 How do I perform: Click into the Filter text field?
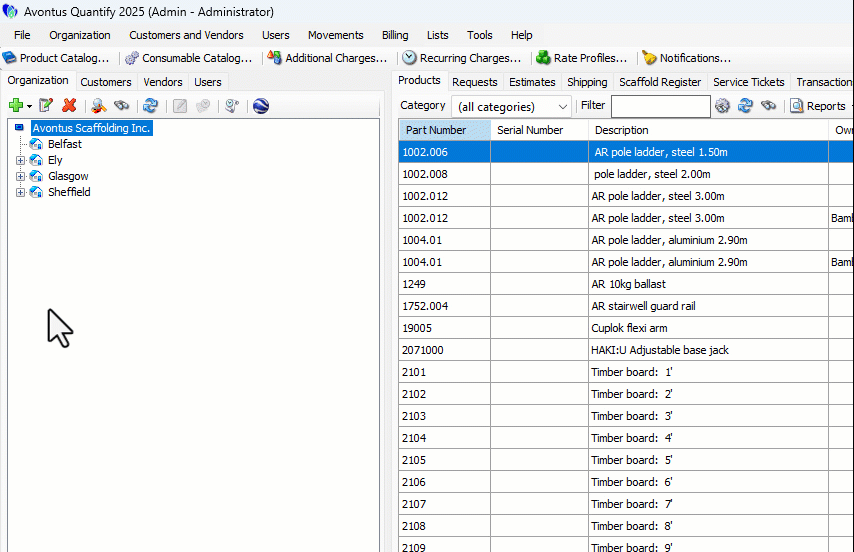point(660,106)
